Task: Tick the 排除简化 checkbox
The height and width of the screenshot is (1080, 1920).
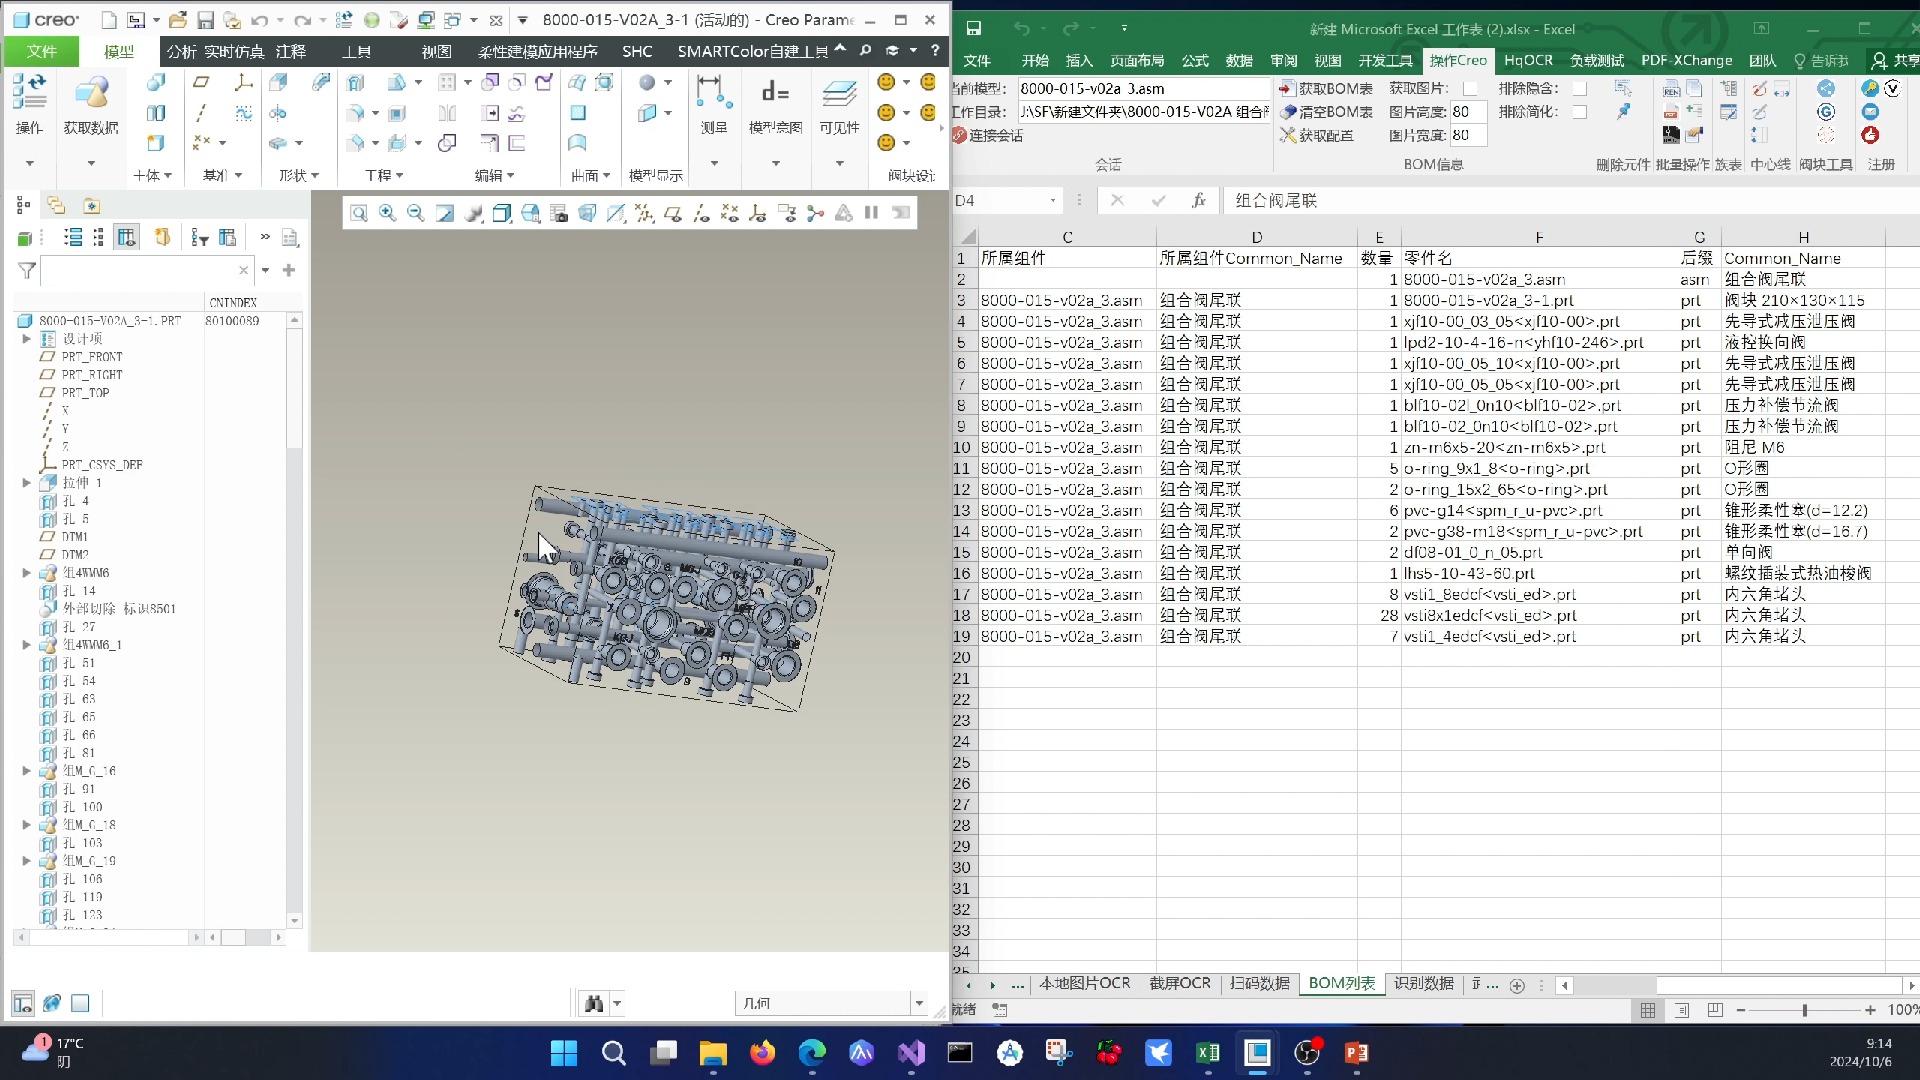Action: [1579, 112]
